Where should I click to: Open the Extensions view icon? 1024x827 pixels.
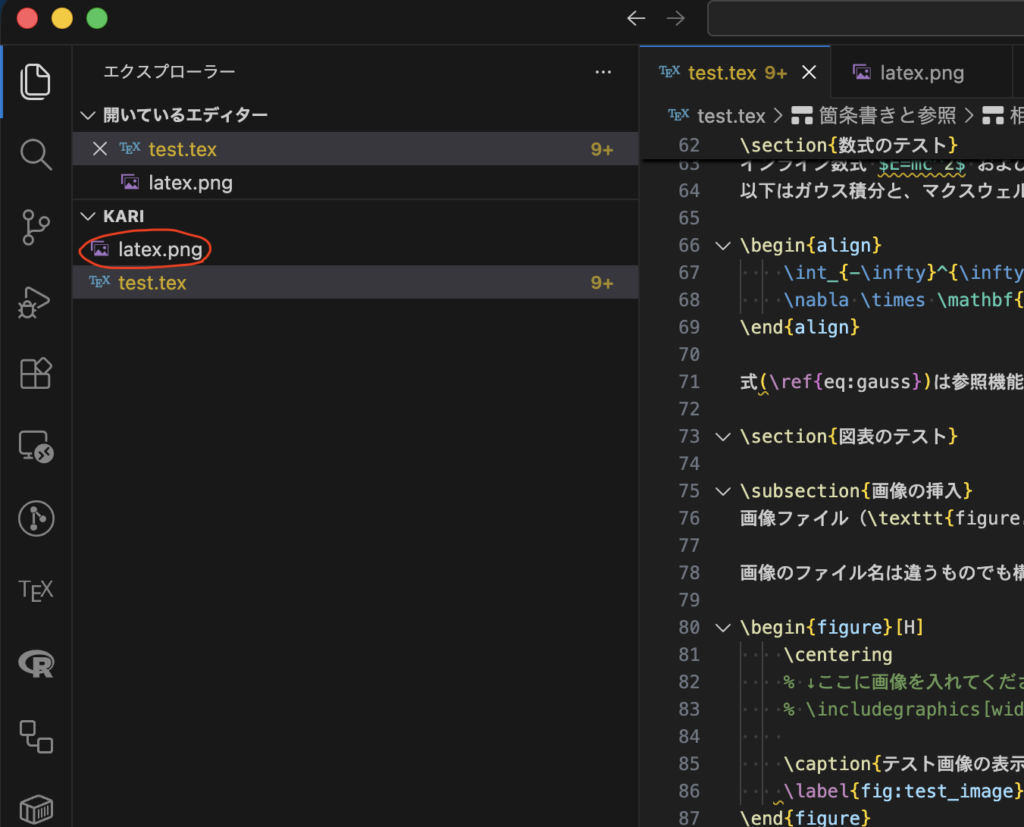(35, 373)
